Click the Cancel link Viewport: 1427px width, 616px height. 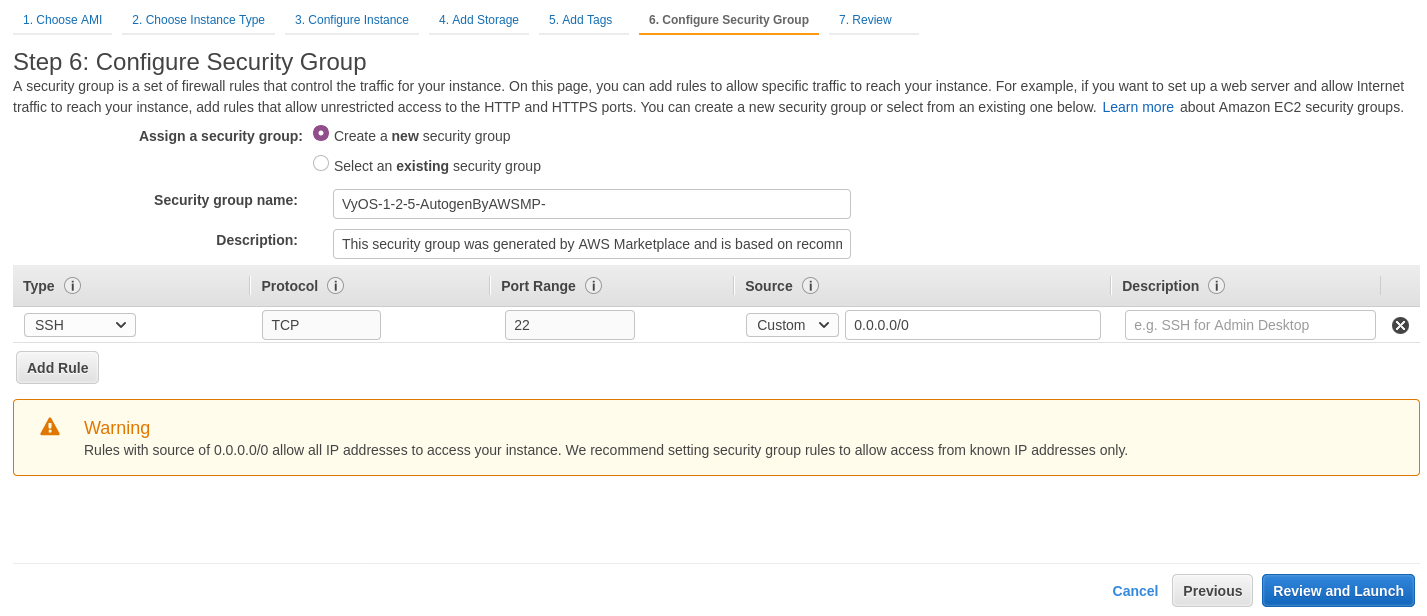coord(1135,590)
